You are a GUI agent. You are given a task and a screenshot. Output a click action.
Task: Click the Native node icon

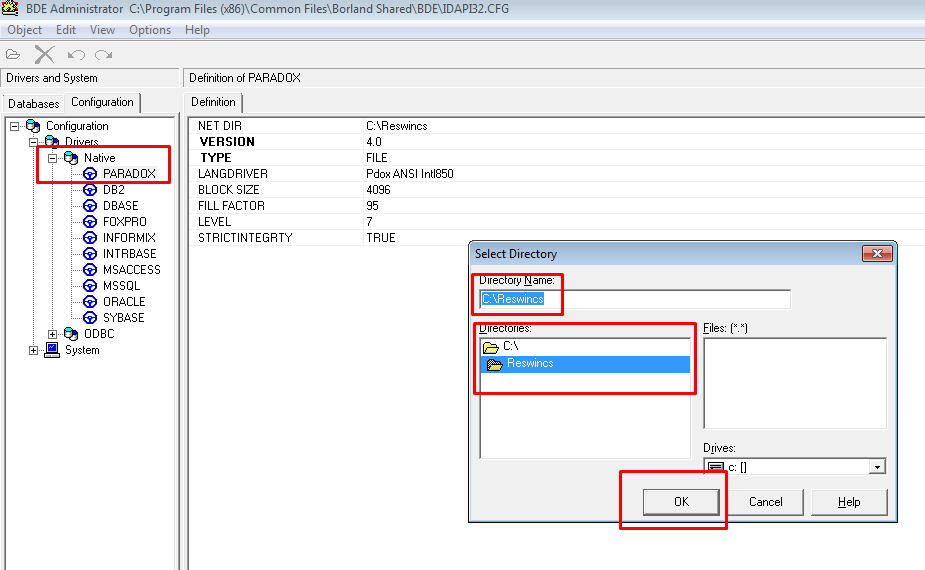(71, 158)
